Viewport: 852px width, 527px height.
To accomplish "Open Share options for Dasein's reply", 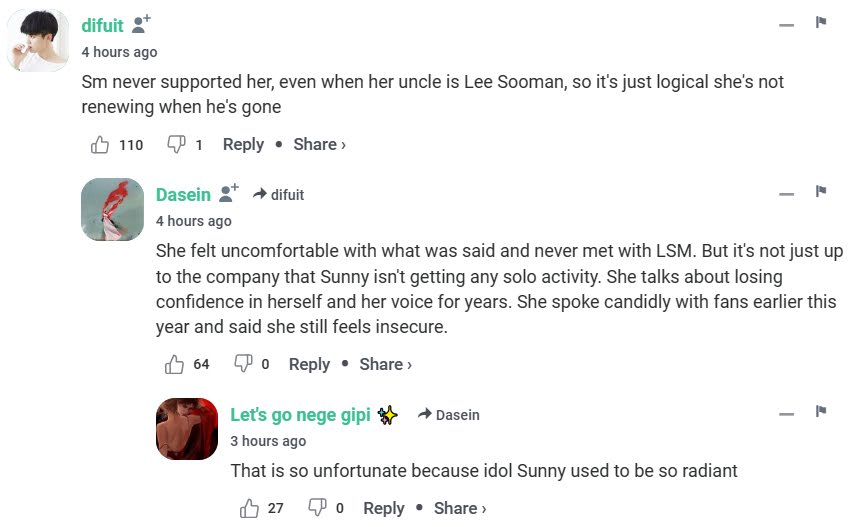I will pos(385,364).
